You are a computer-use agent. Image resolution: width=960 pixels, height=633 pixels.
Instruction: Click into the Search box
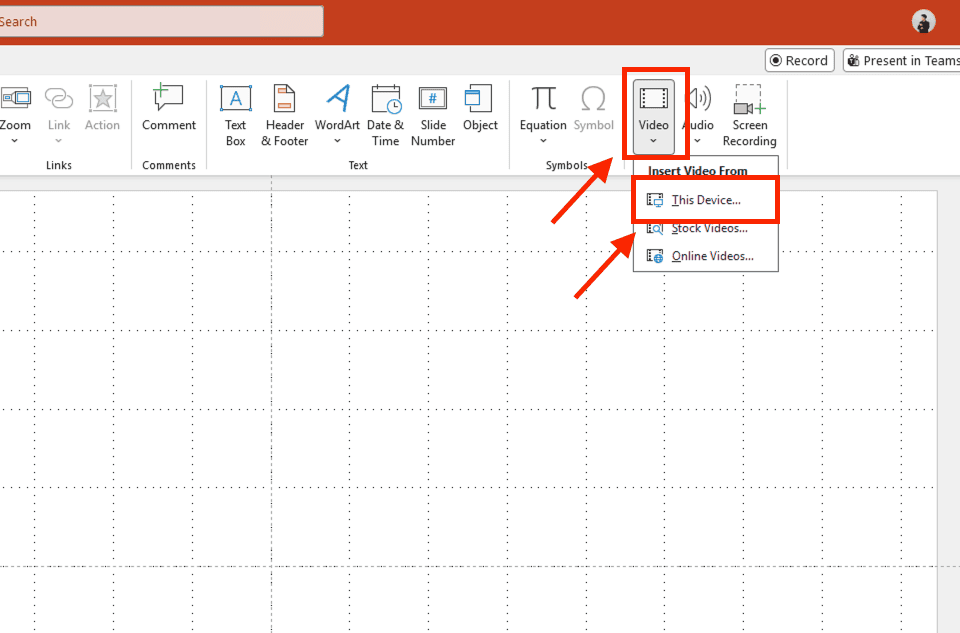[160, 21]
